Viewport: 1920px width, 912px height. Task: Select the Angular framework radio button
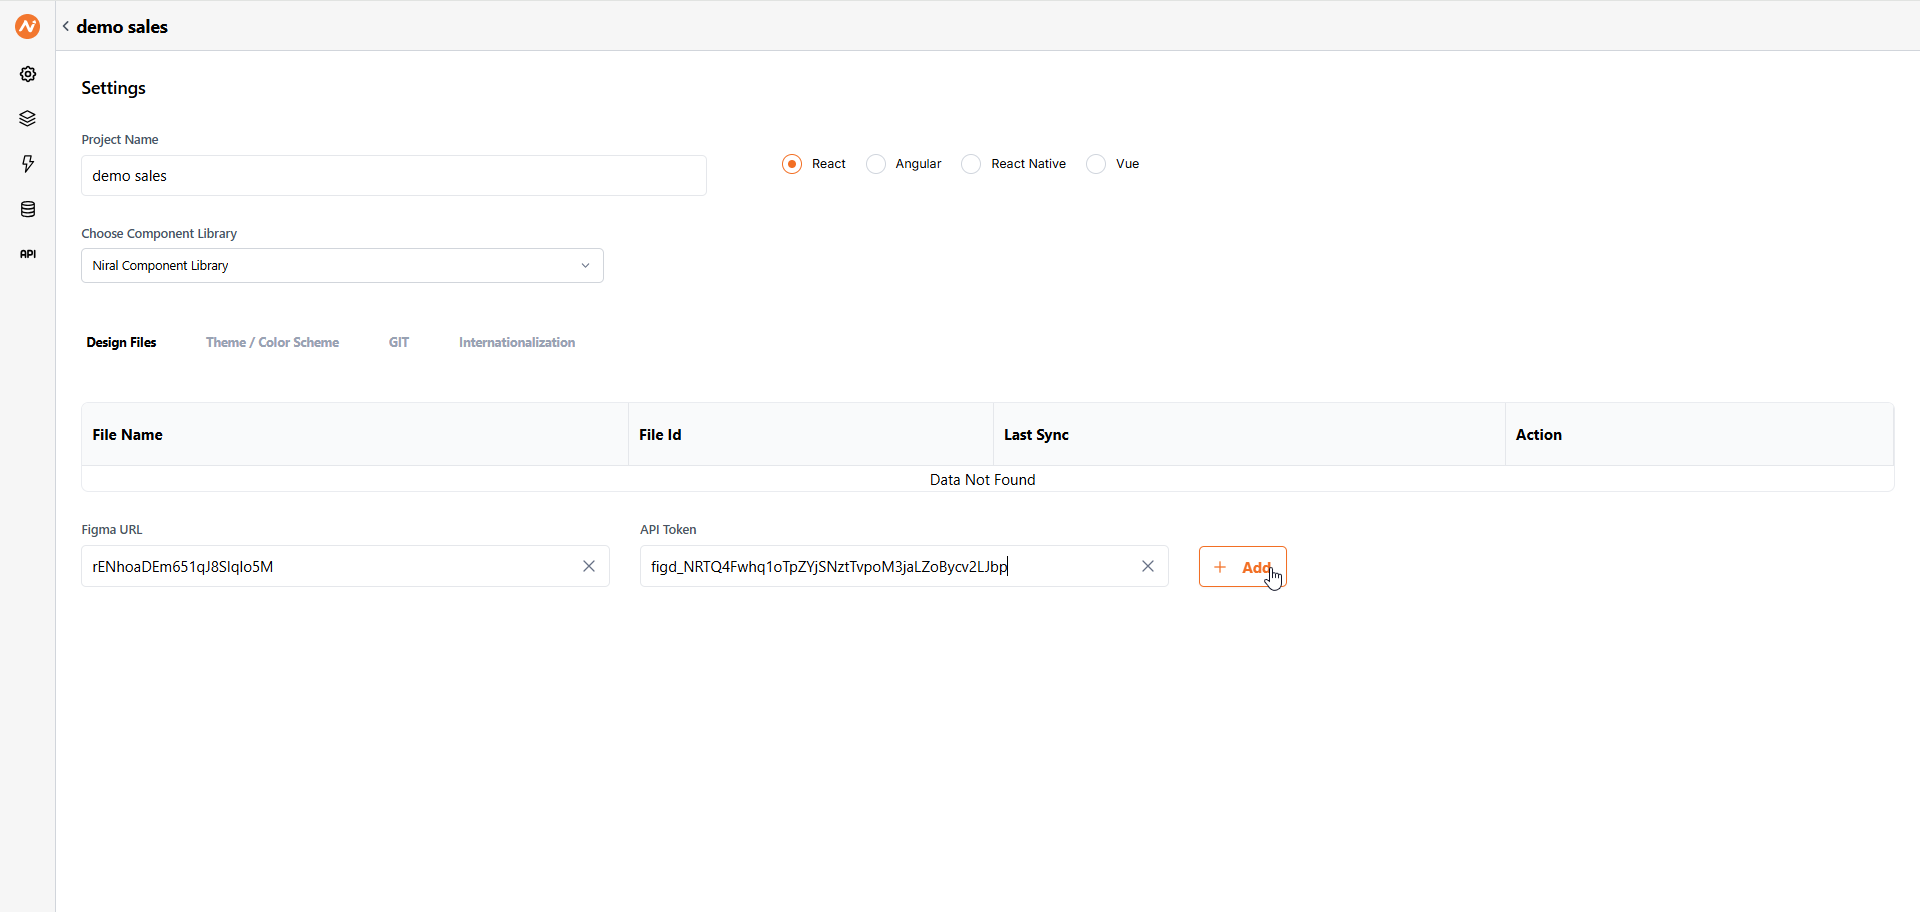[877, 164]
